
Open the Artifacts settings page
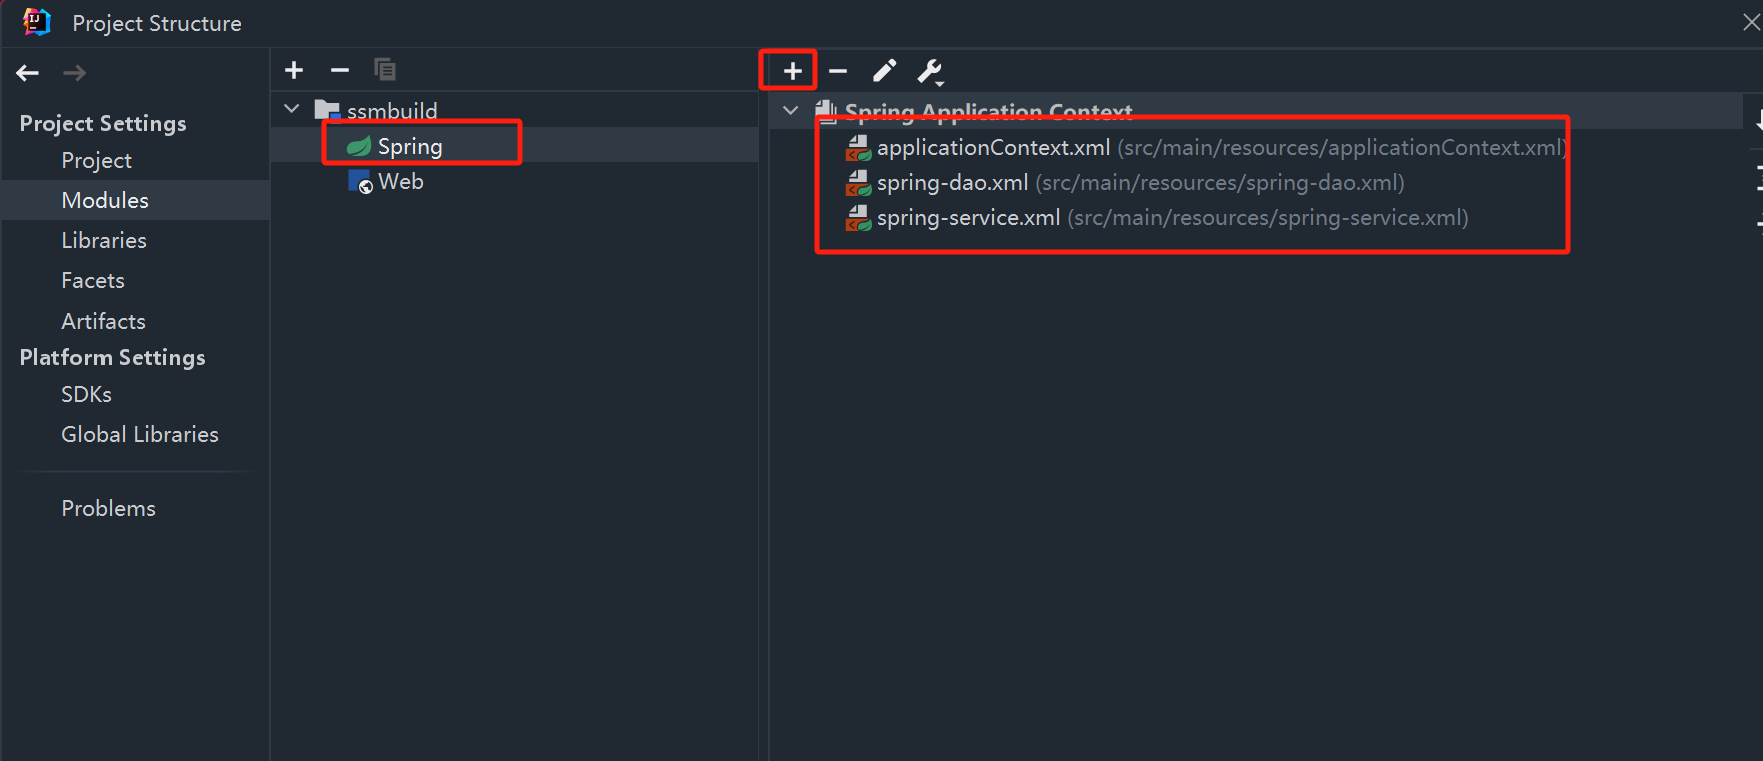[x=103, y=321]
